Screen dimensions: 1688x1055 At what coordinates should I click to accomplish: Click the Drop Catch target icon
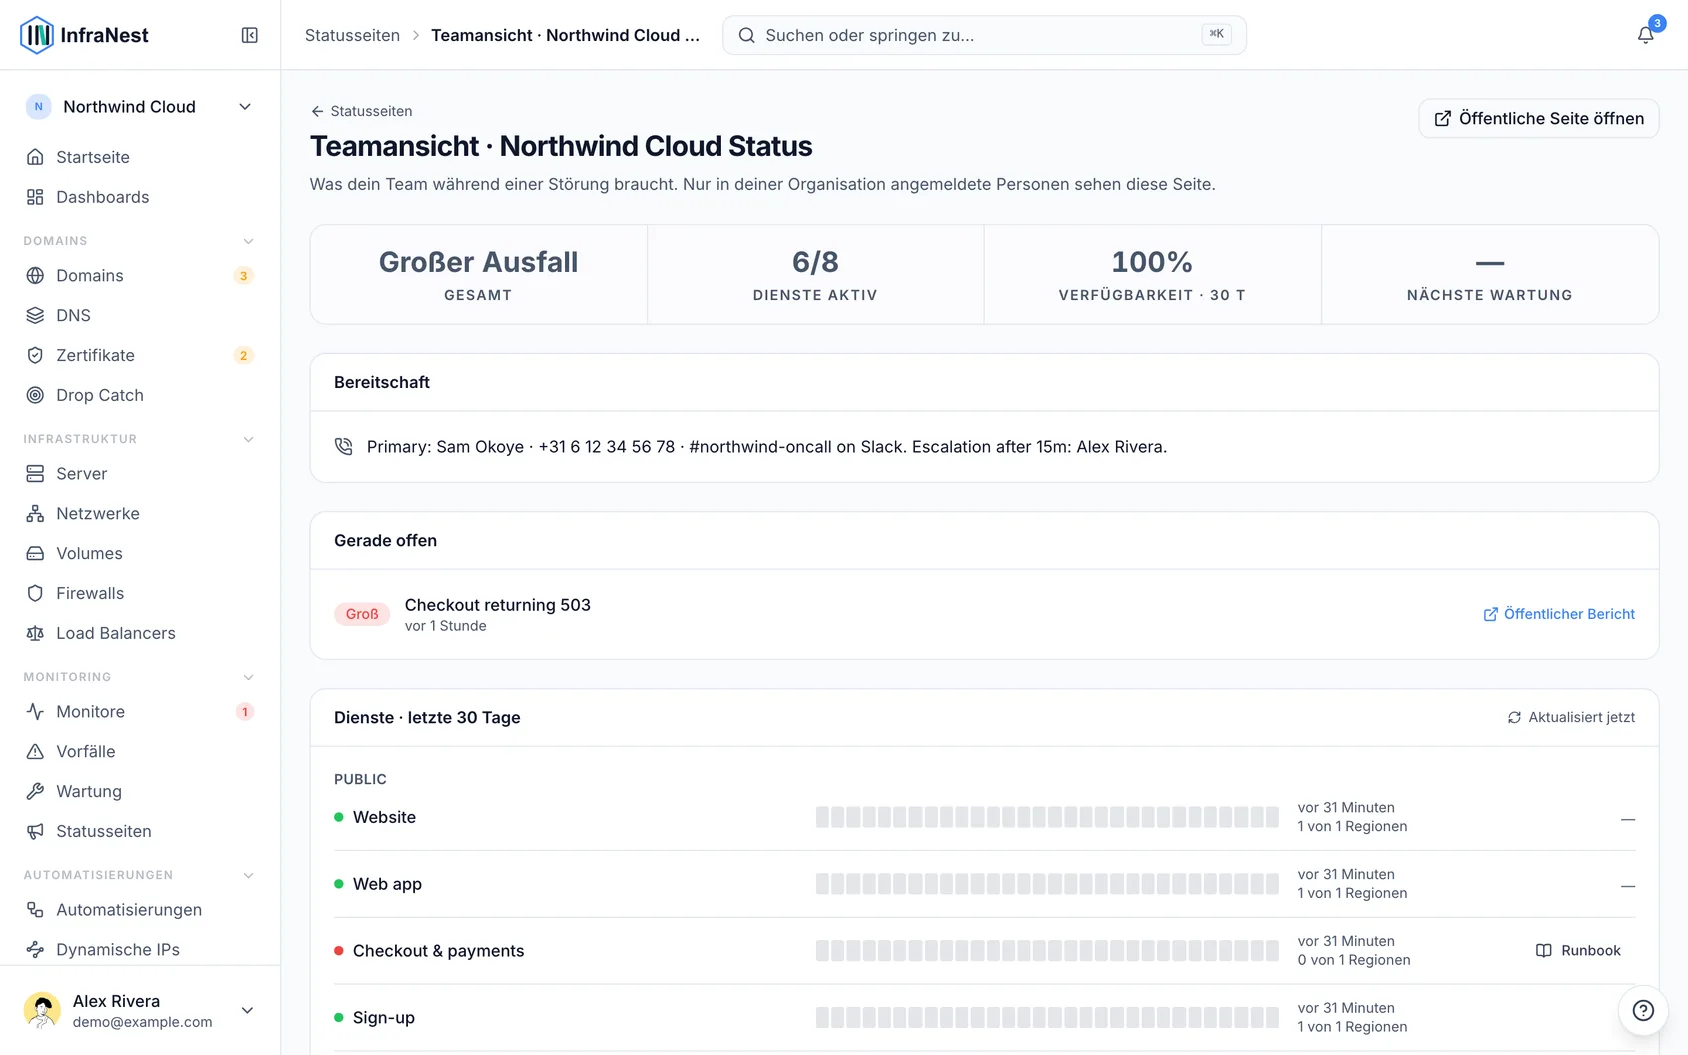point(35,395)
